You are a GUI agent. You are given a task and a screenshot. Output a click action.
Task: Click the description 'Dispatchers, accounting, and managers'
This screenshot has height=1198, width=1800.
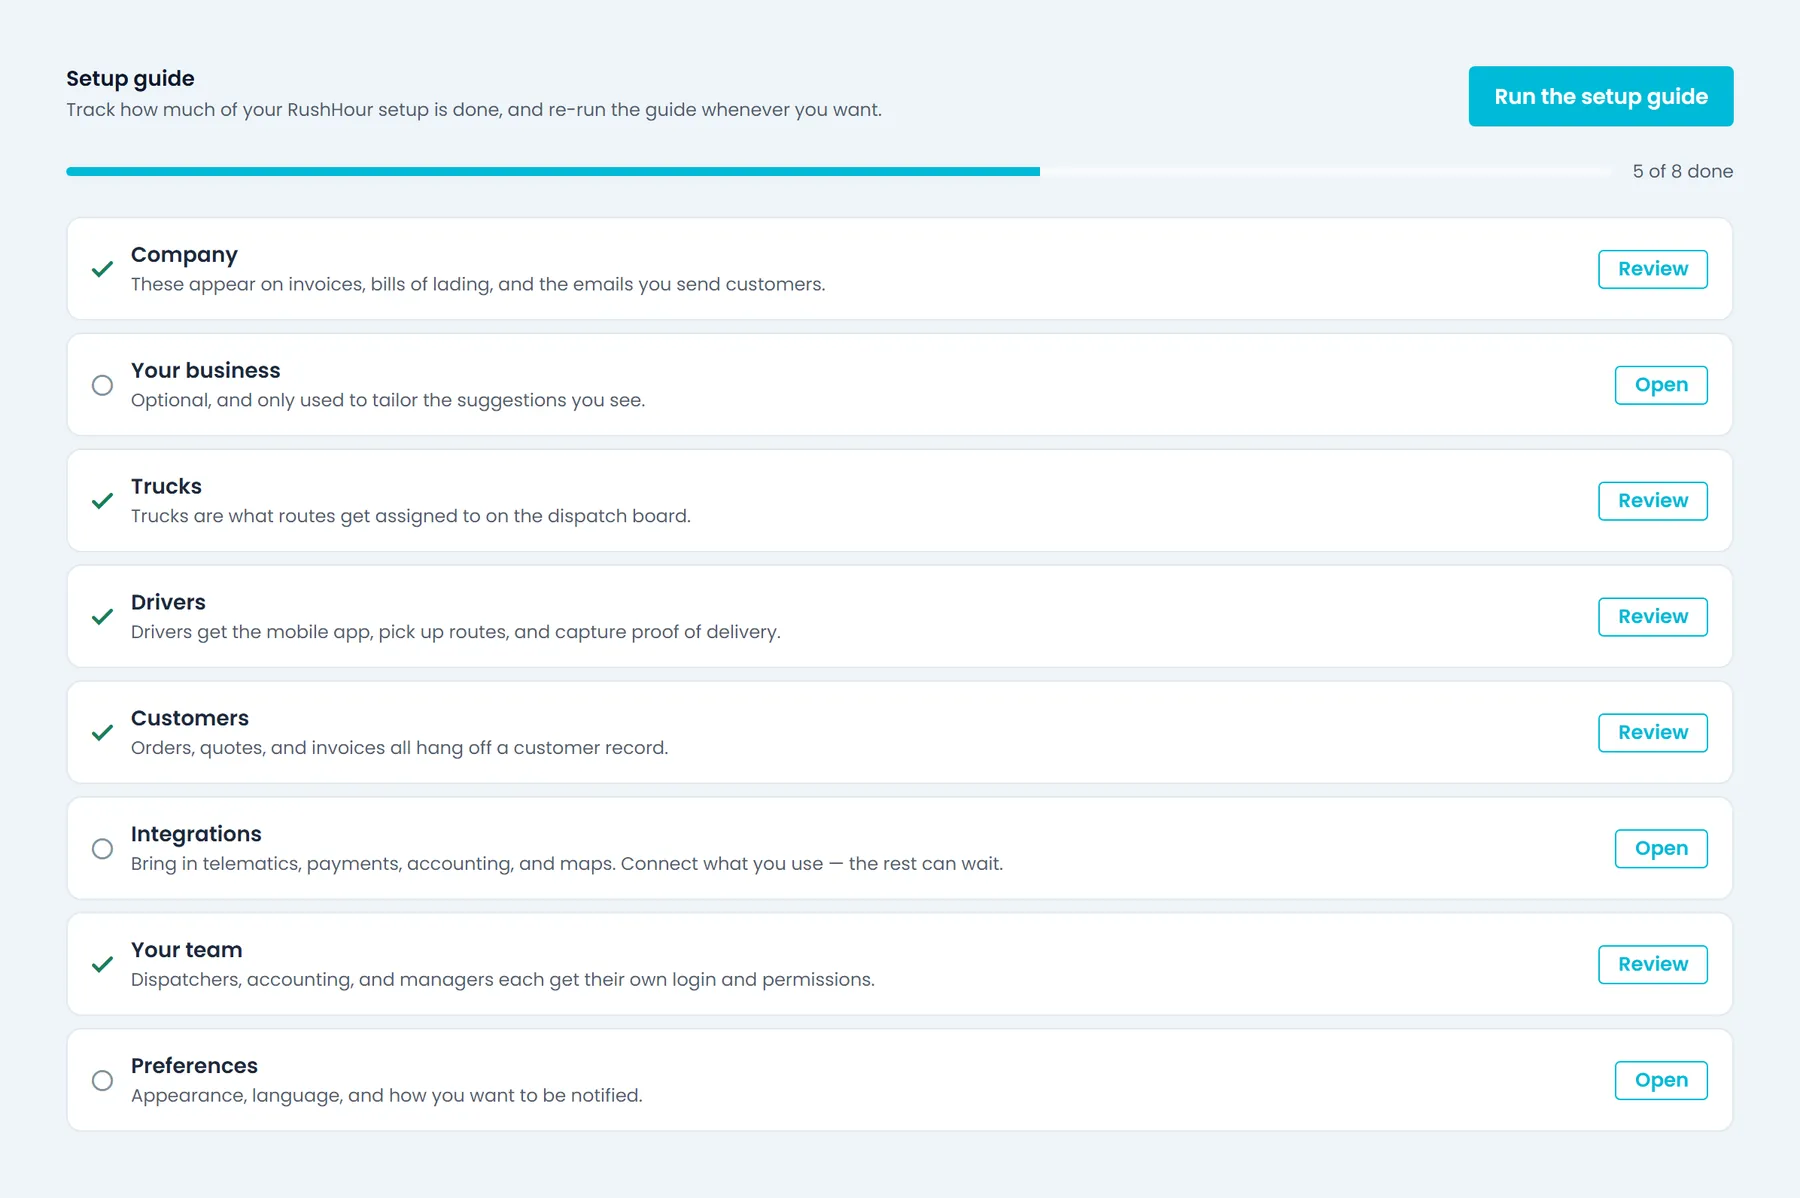(x=503, y=980)
